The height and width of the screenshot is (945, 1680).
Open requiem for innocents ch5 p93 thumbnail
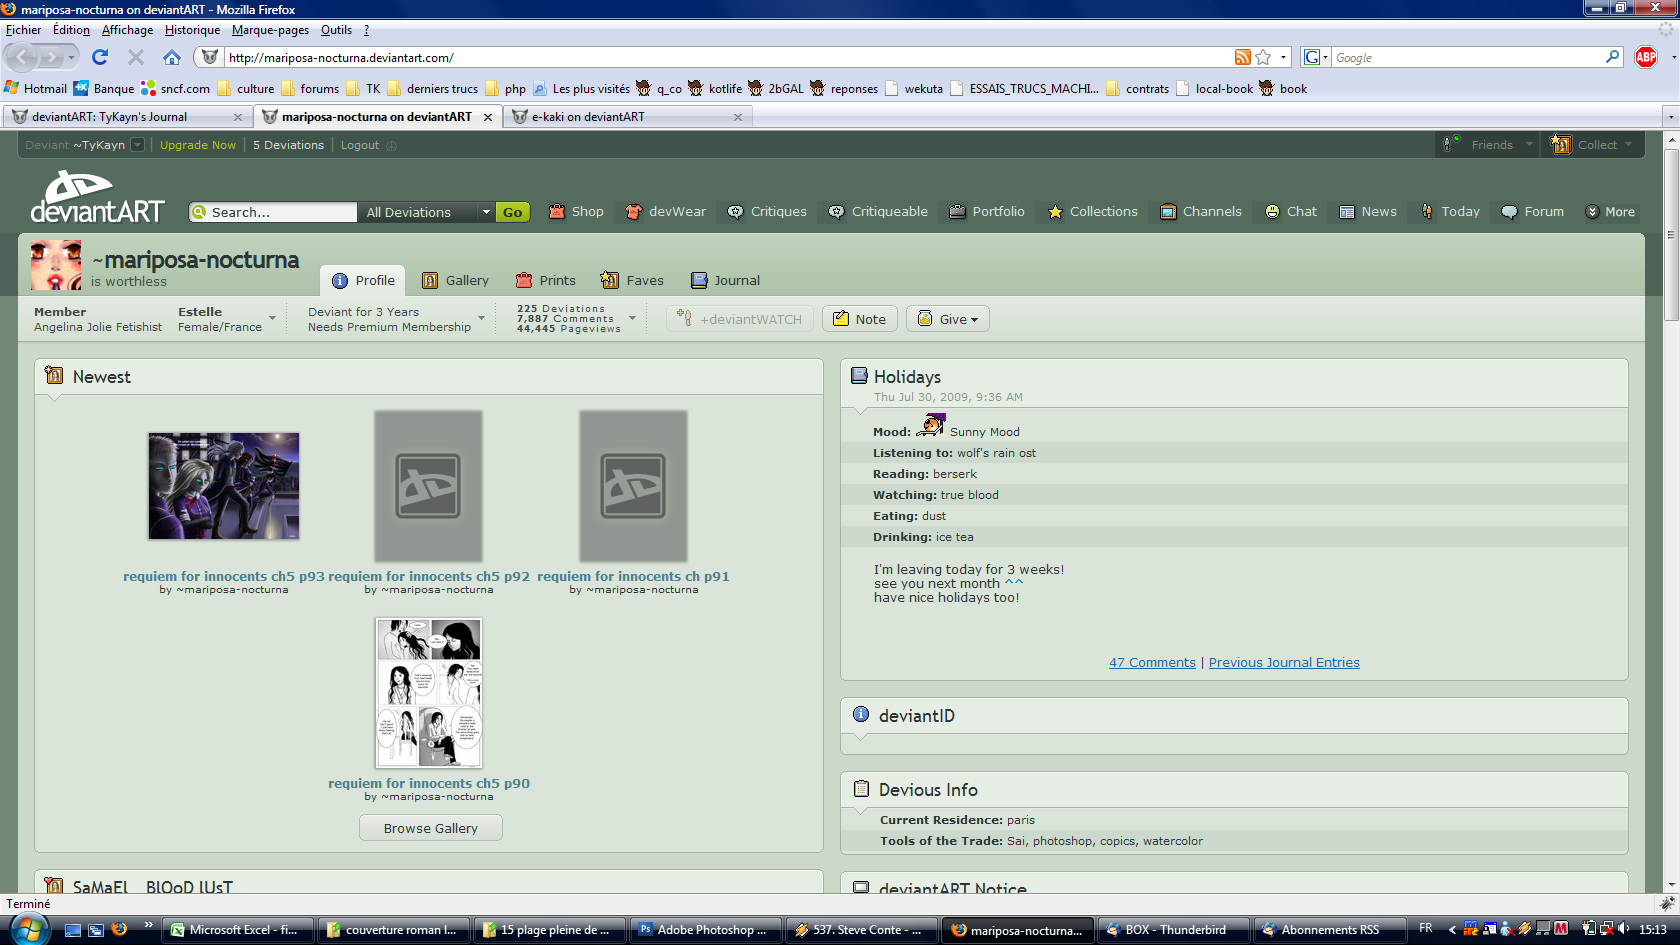tap(224, 486)
